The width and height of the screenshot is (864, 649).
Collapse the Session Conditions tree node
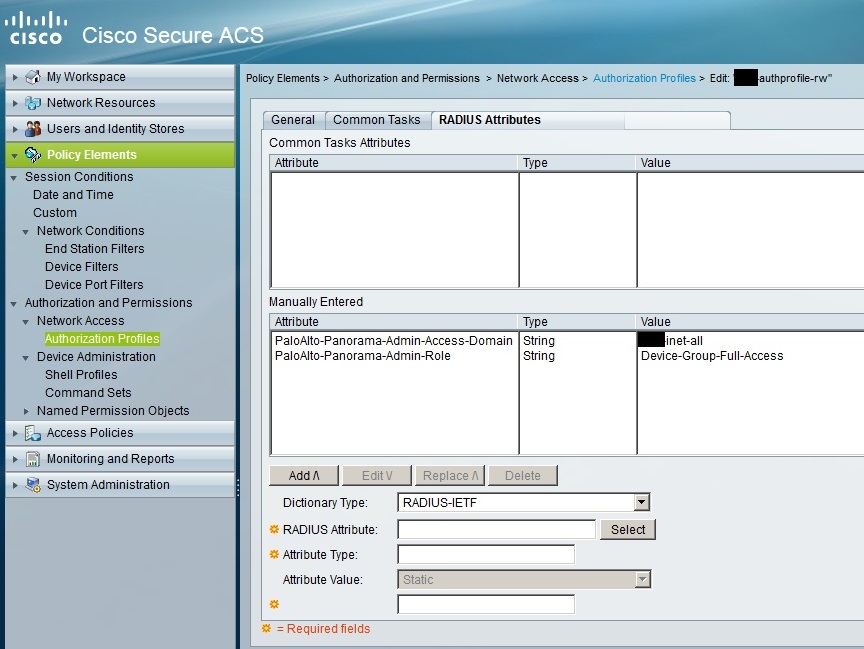click(14, 178)
